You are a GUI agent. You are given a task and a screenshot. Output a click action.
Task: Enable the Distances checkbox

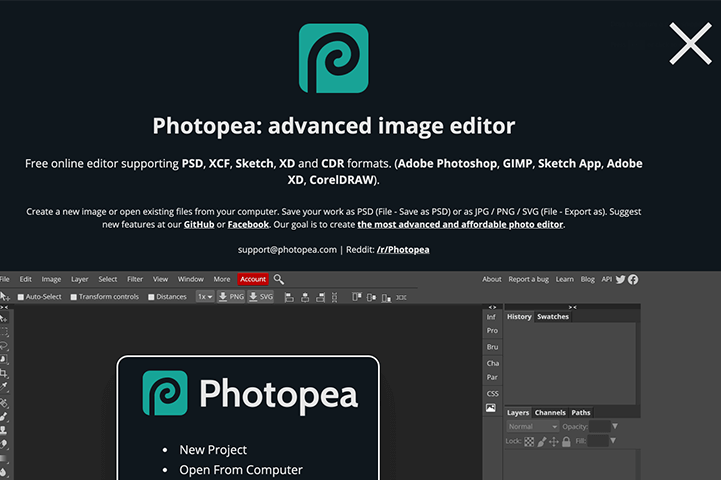tap(151, 297)
